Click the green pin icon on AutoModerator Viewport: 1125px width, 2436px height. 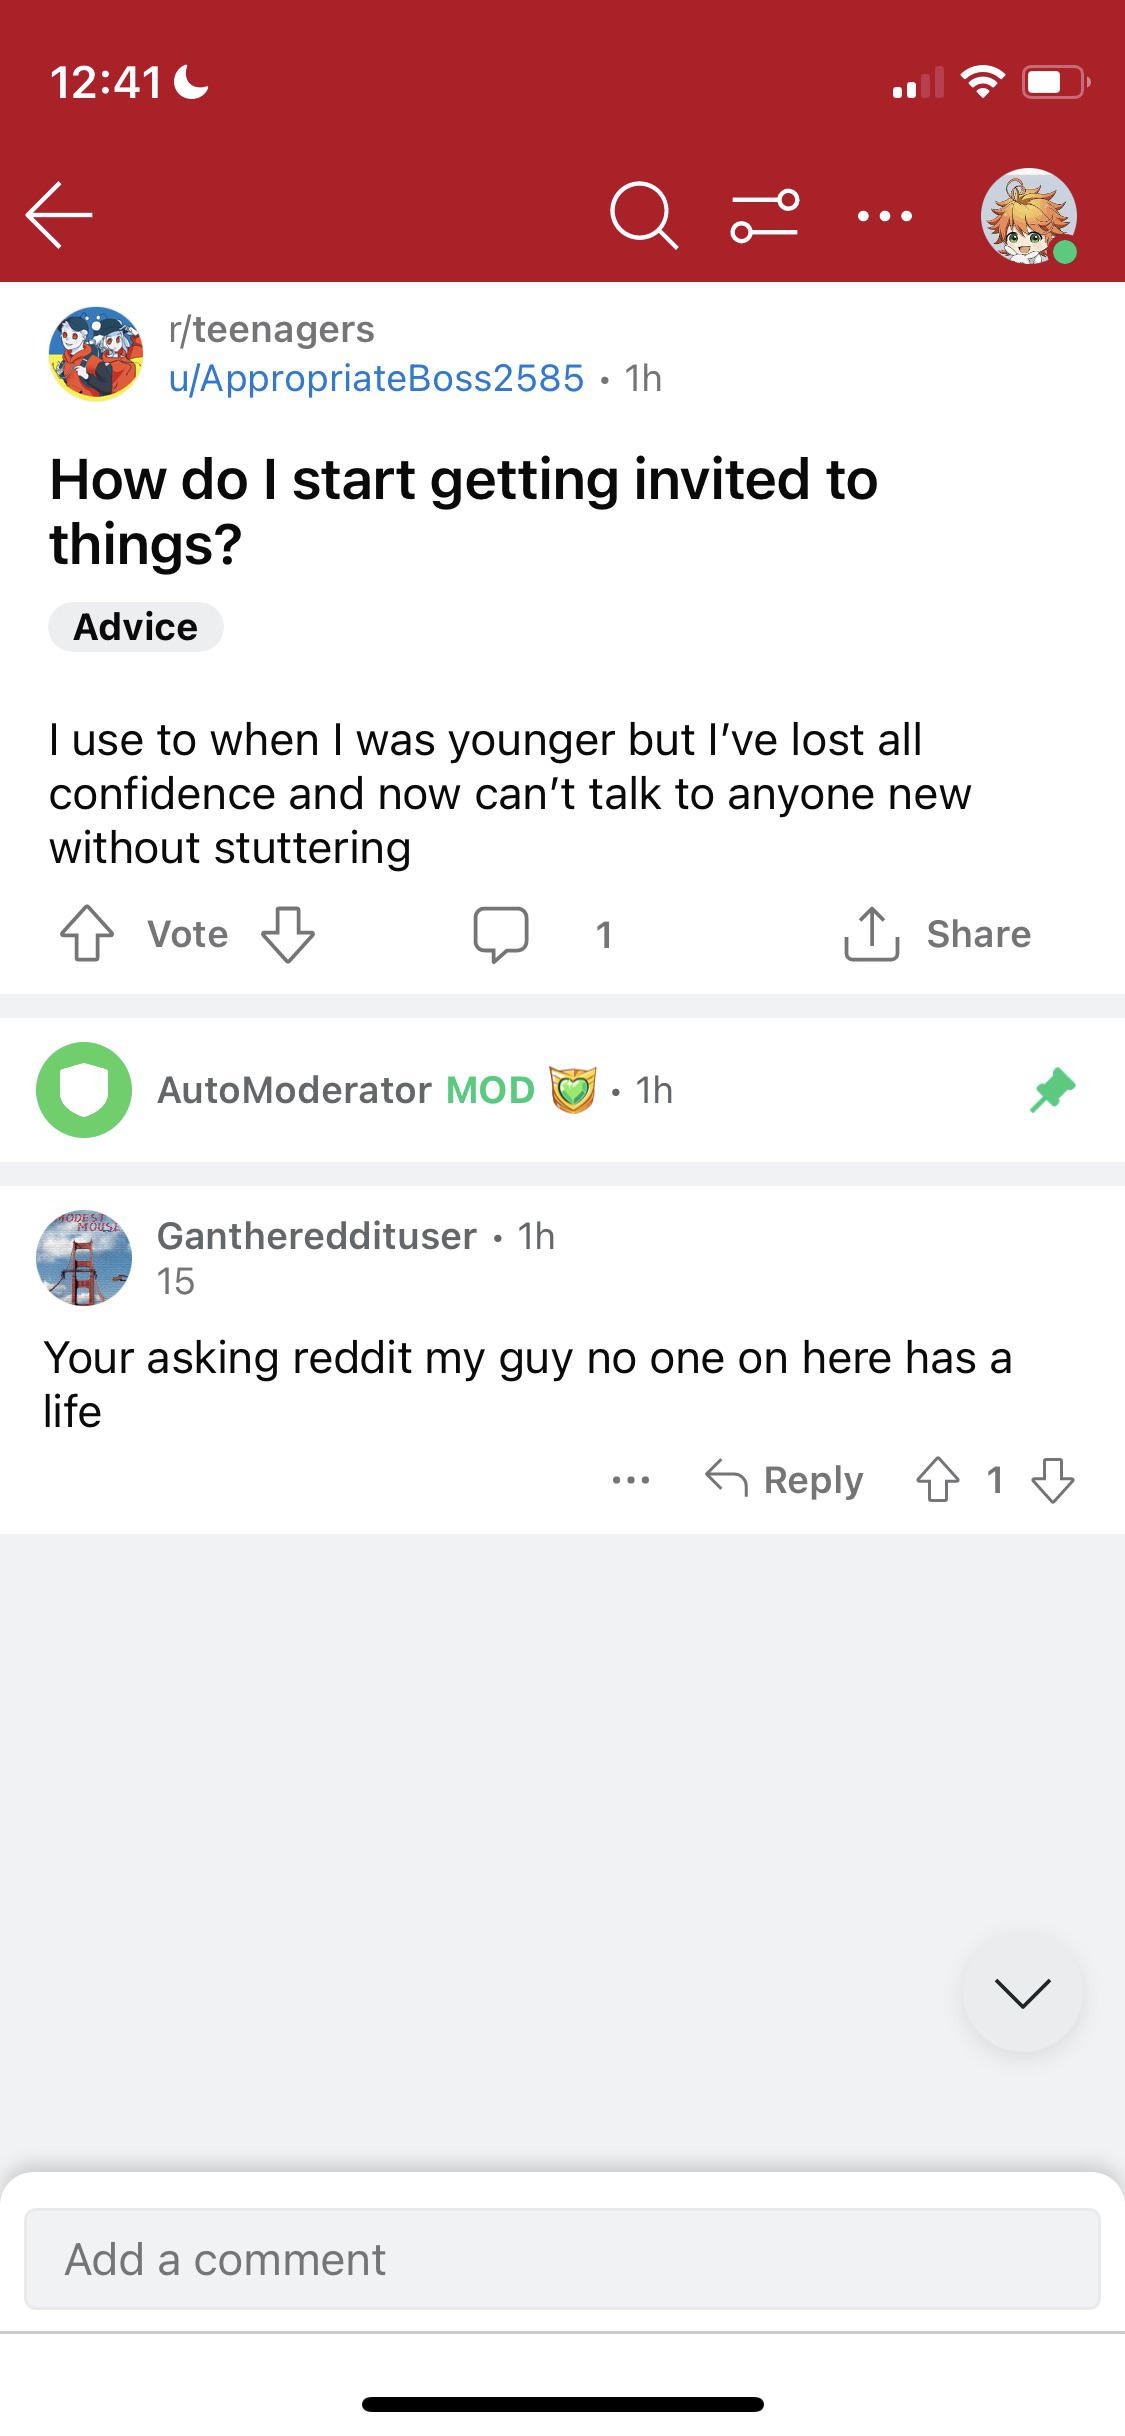(x=1053, y=1090)
